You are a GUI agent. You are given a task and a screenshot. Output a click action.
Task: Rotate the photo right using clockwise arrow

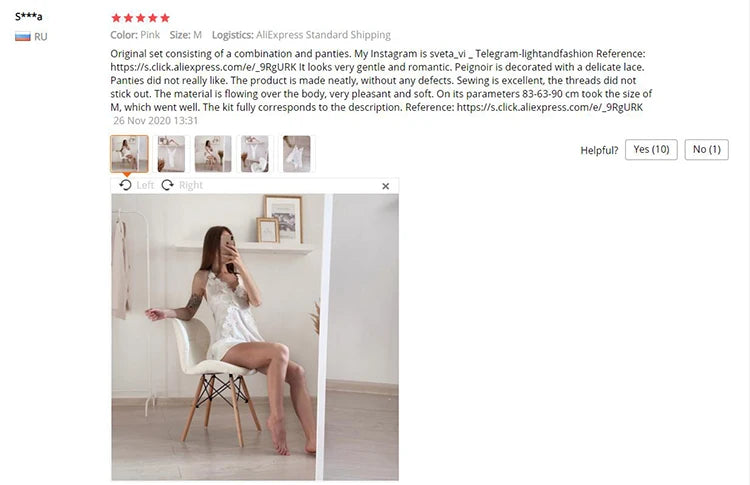167,185
